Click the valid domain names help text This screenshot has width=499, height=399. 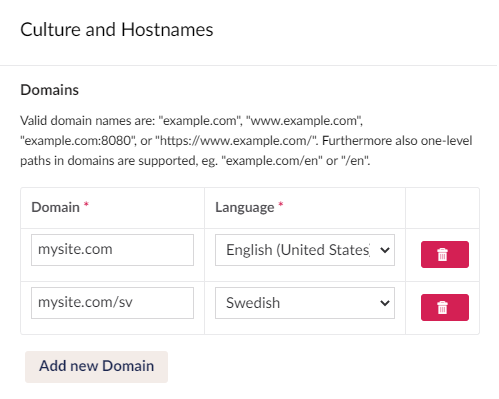coord(246,141)
